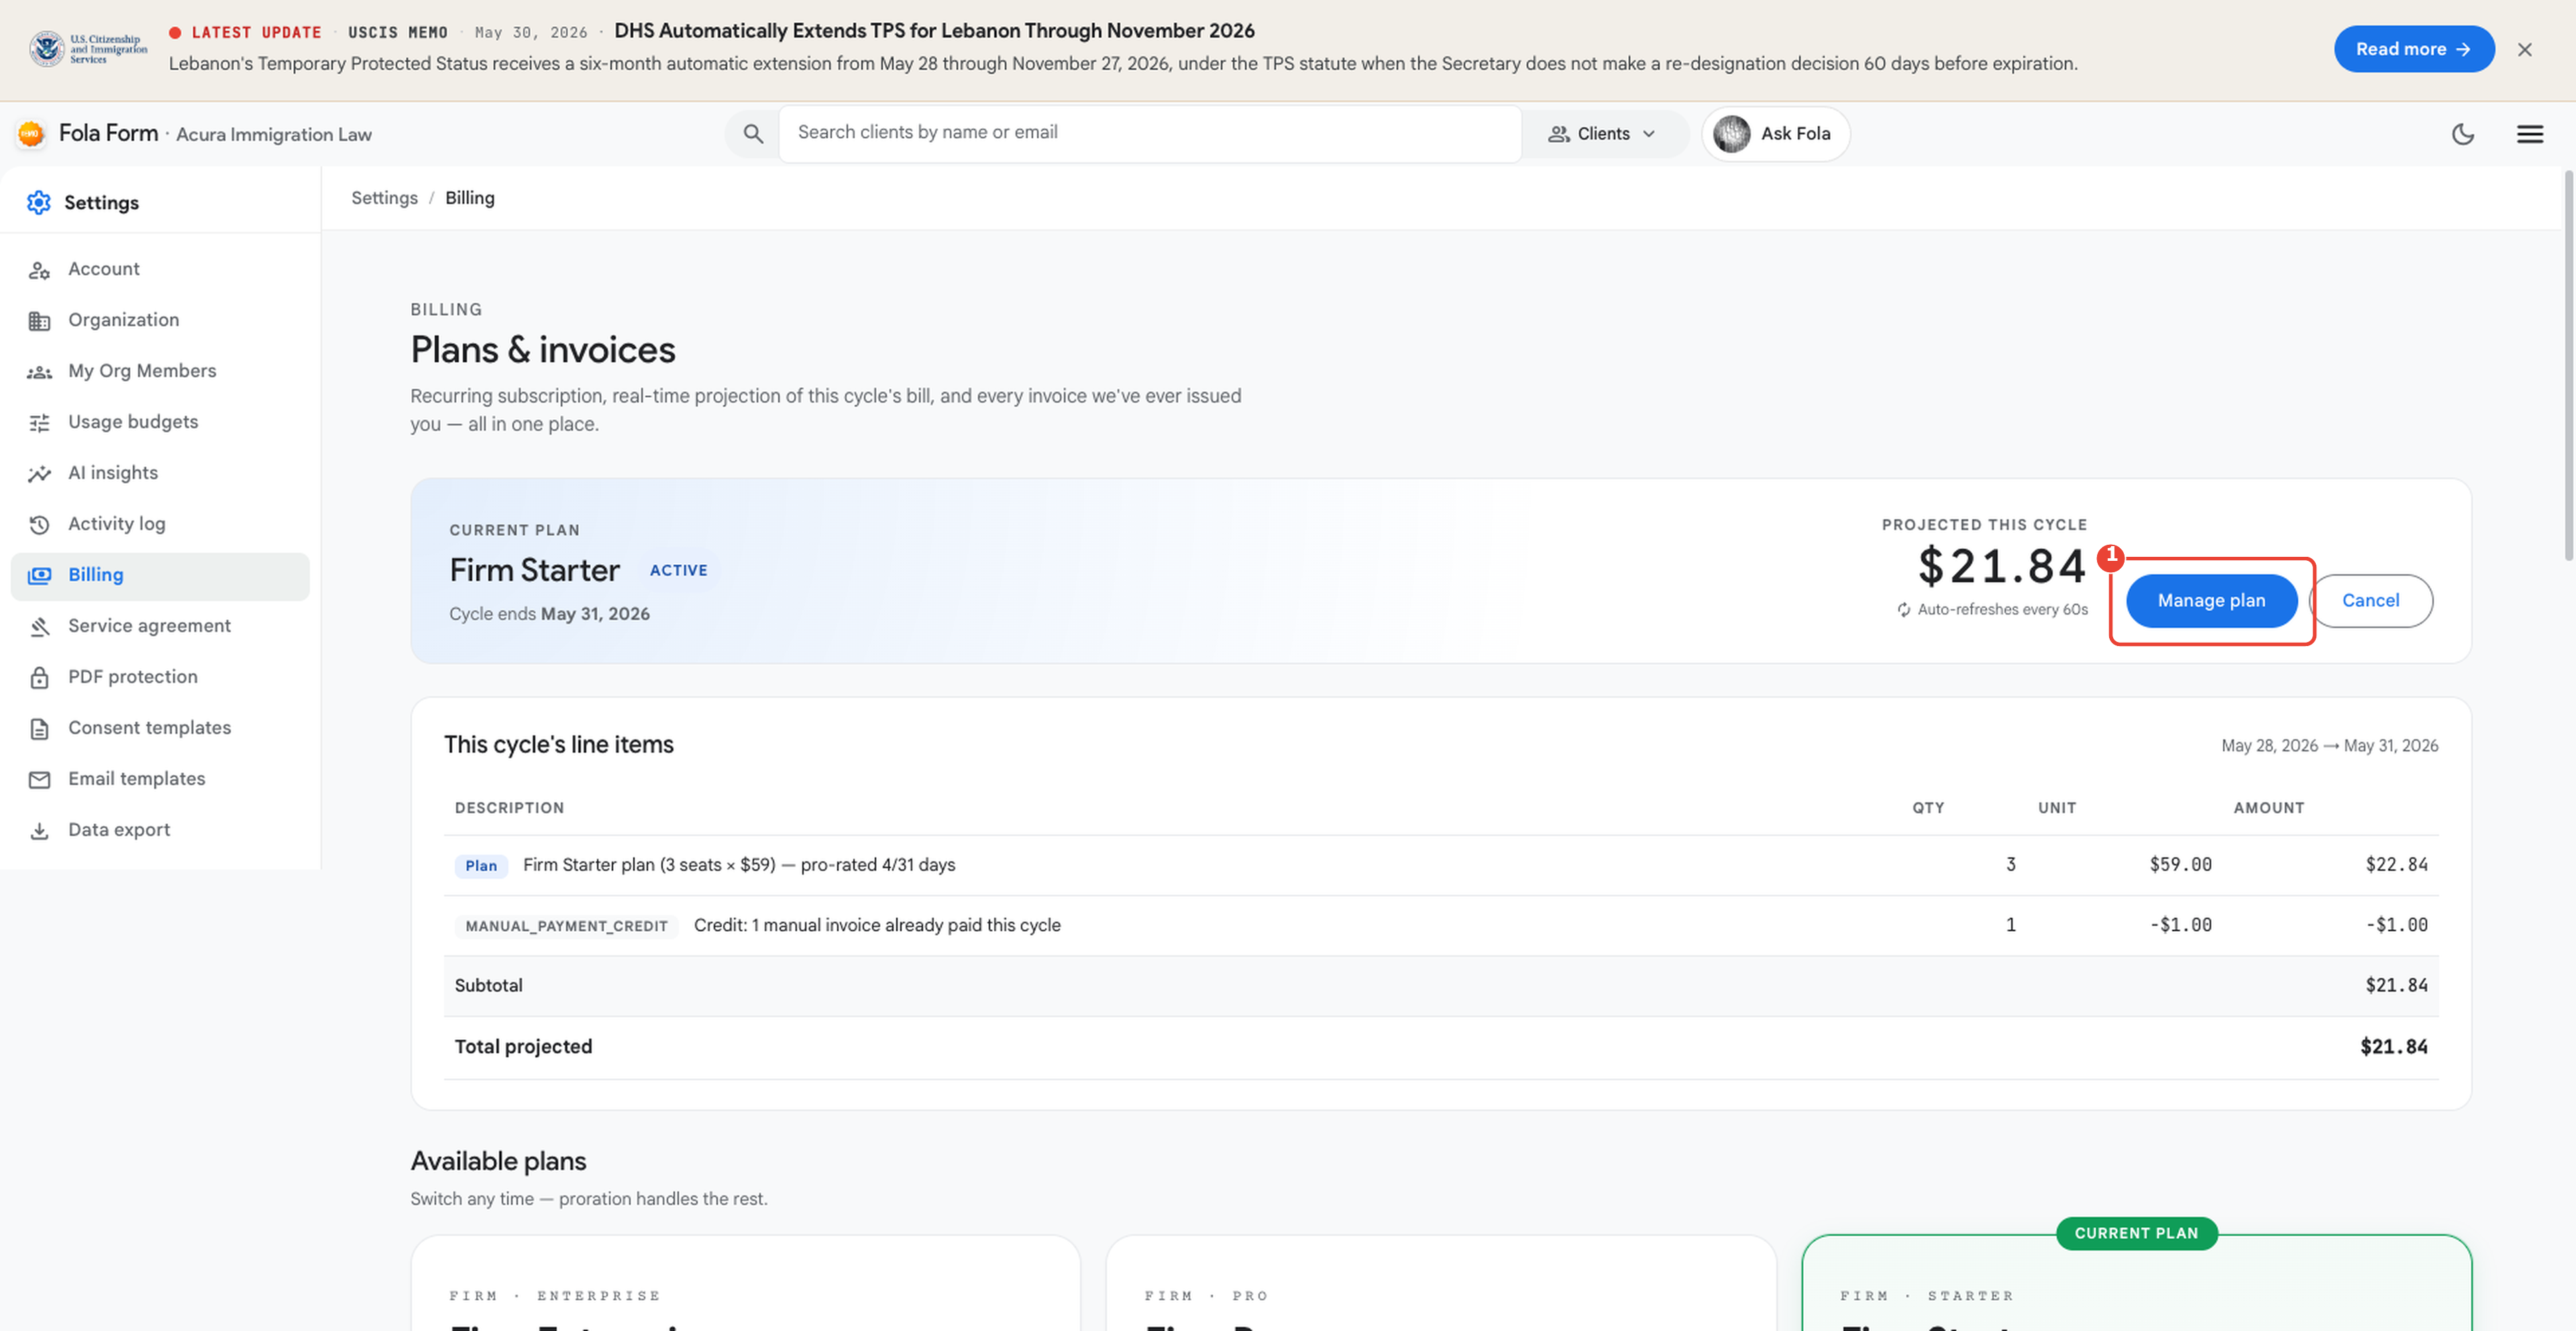The image size is (2576, 1331).
Task: Click the CURRENT PLAN green badge
Action: coord(2136,1234)
